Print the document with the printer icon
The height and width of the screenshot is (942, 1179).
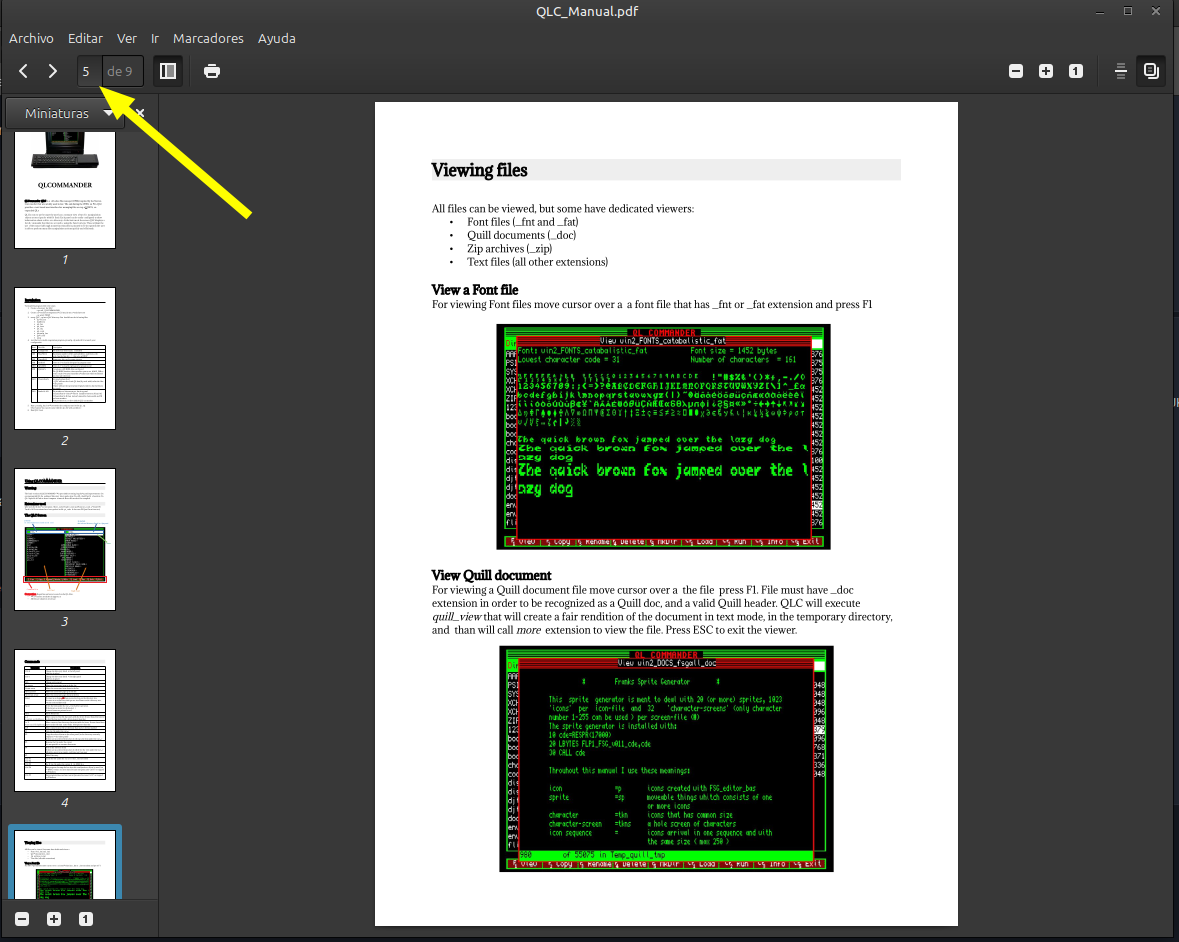click(x=212, y=71)
